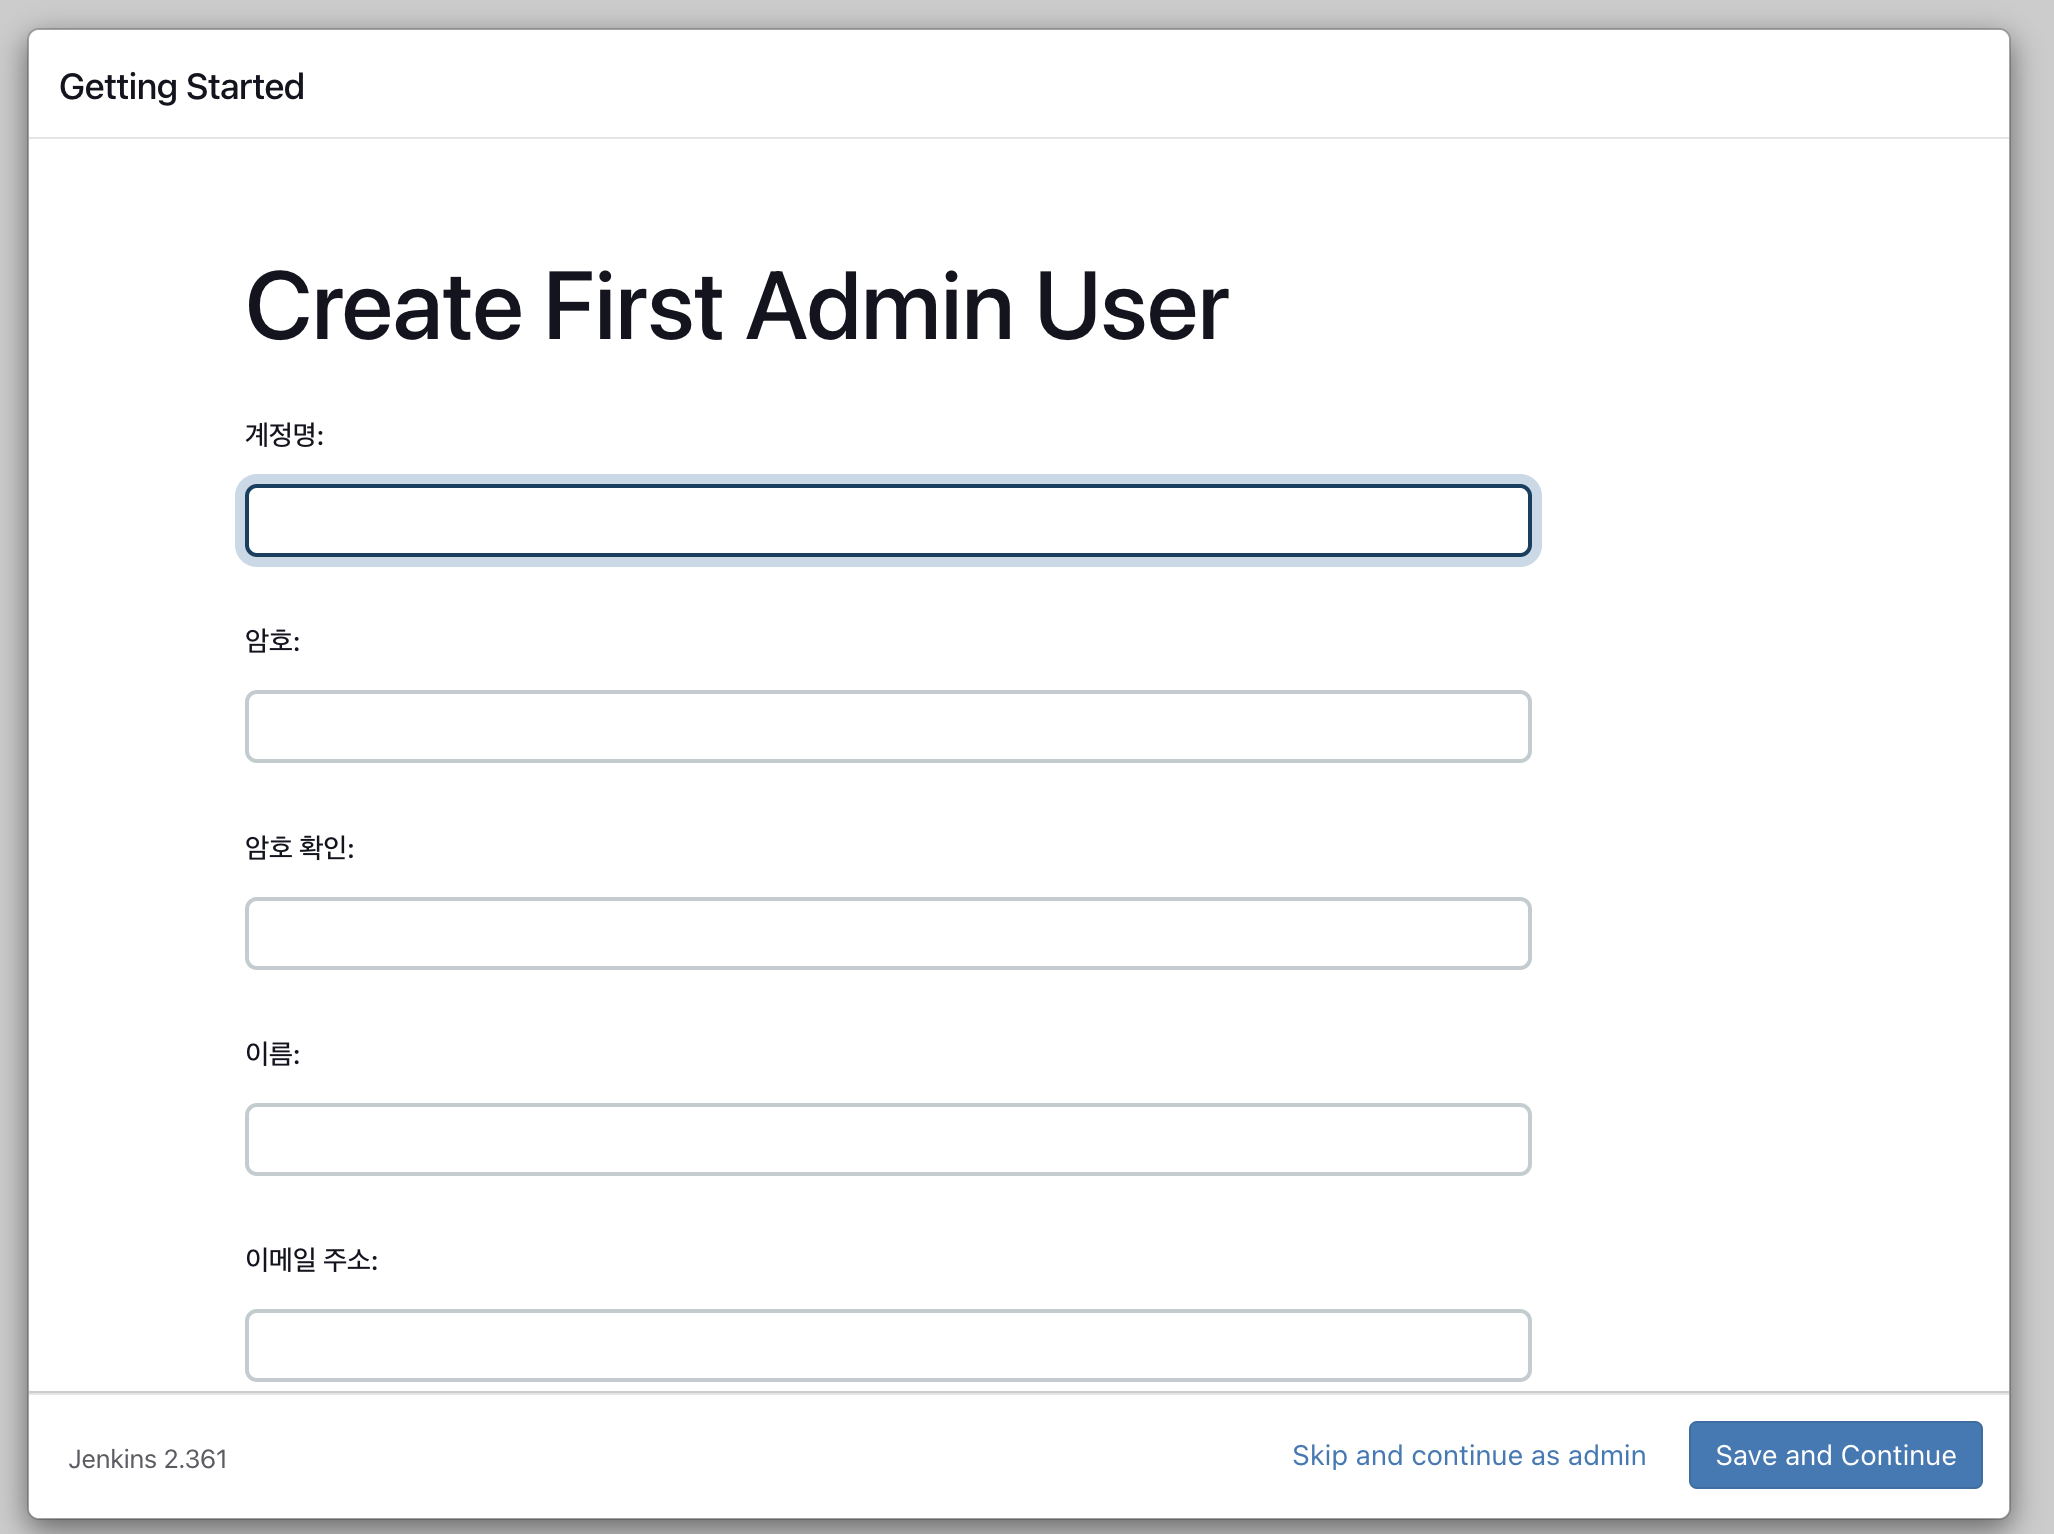The height and width of the screenshot is (1534, 2054).
Task: Select the 암호 확인 confirm password field
Action: pos(887,933)
